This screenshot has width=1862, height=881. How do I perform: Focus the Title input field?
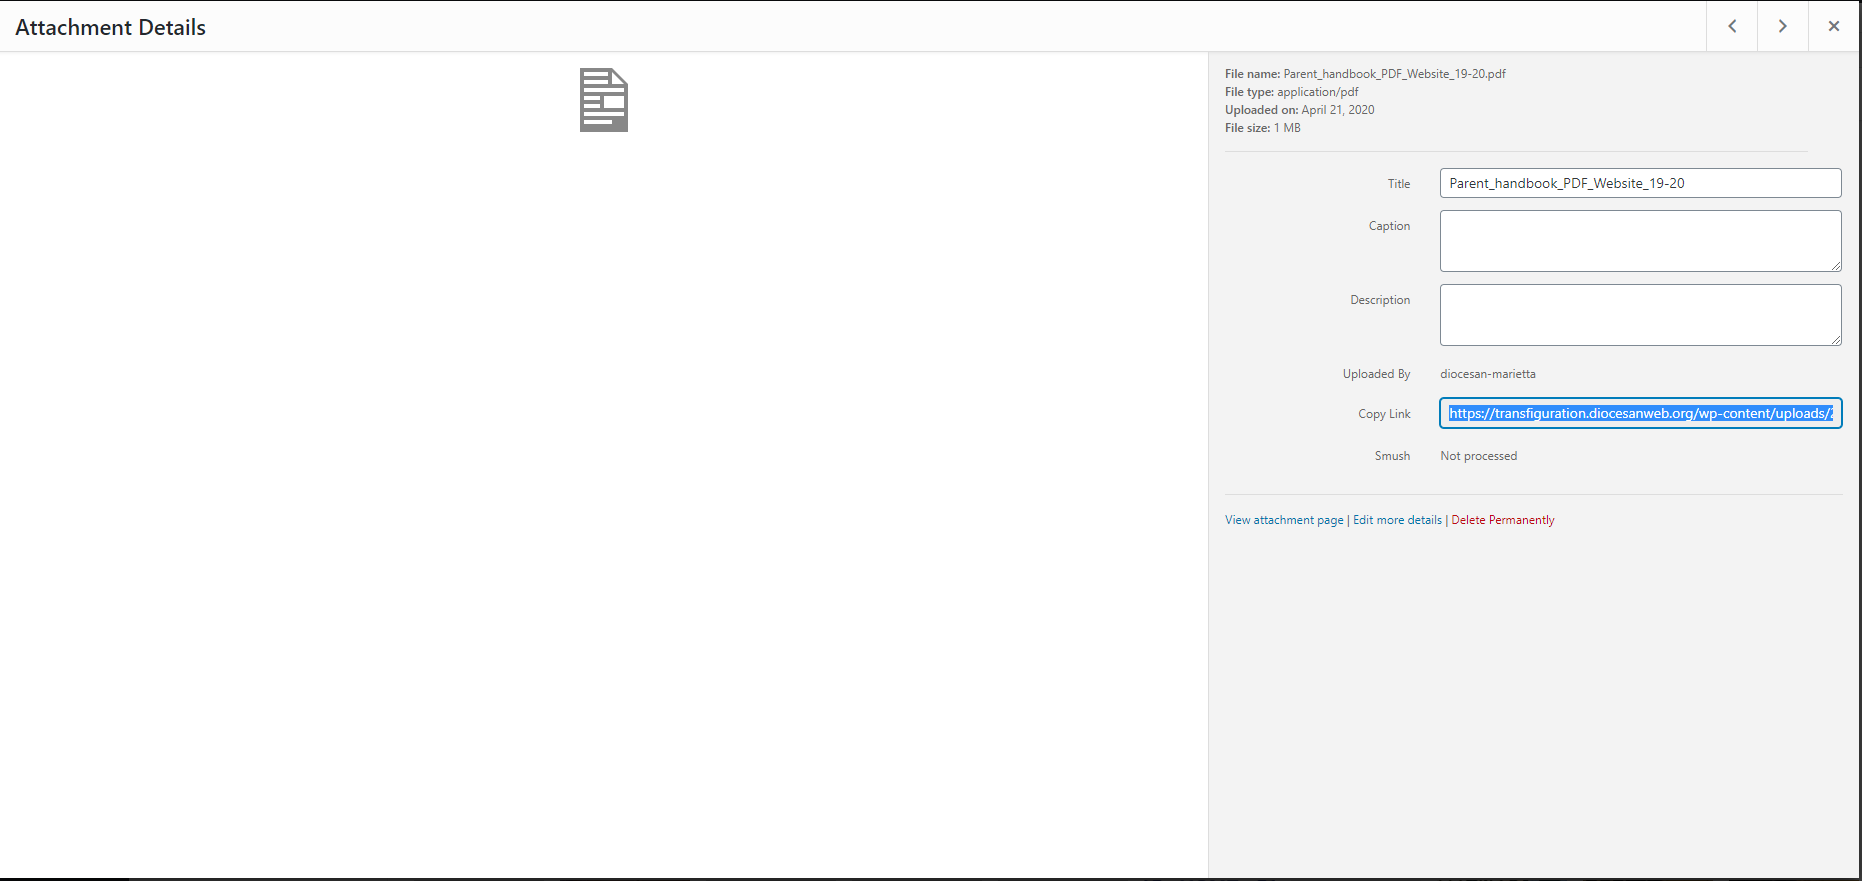click(1640, 183)
